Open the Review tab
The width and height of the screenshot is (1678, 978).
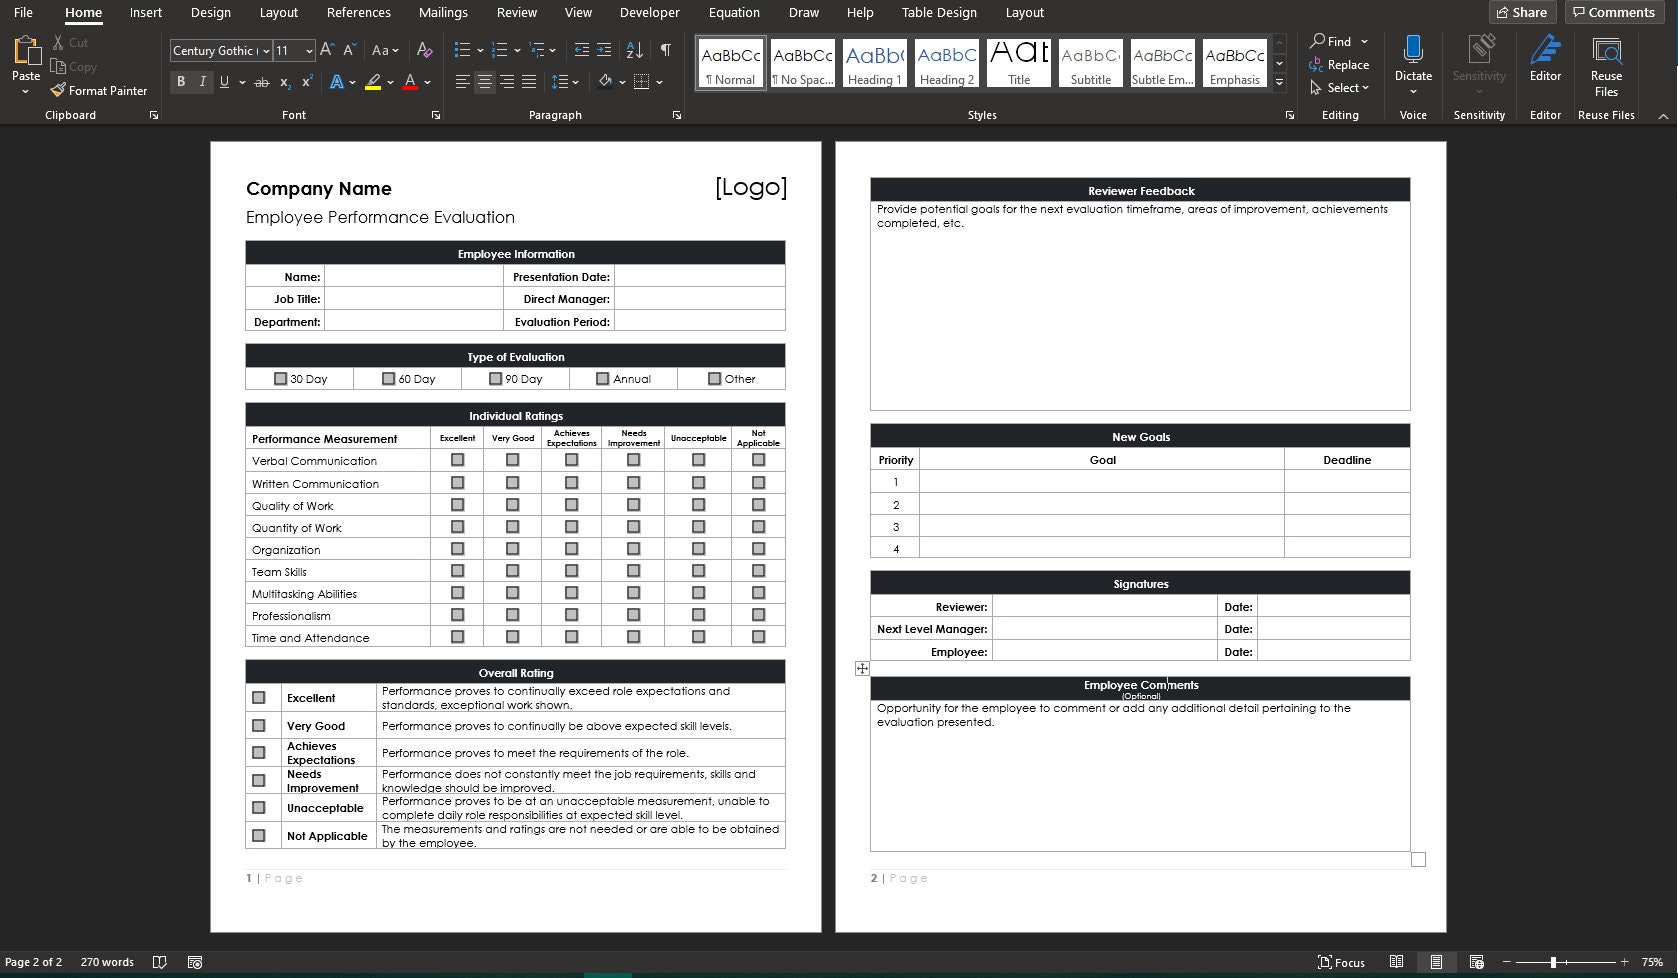516,13
